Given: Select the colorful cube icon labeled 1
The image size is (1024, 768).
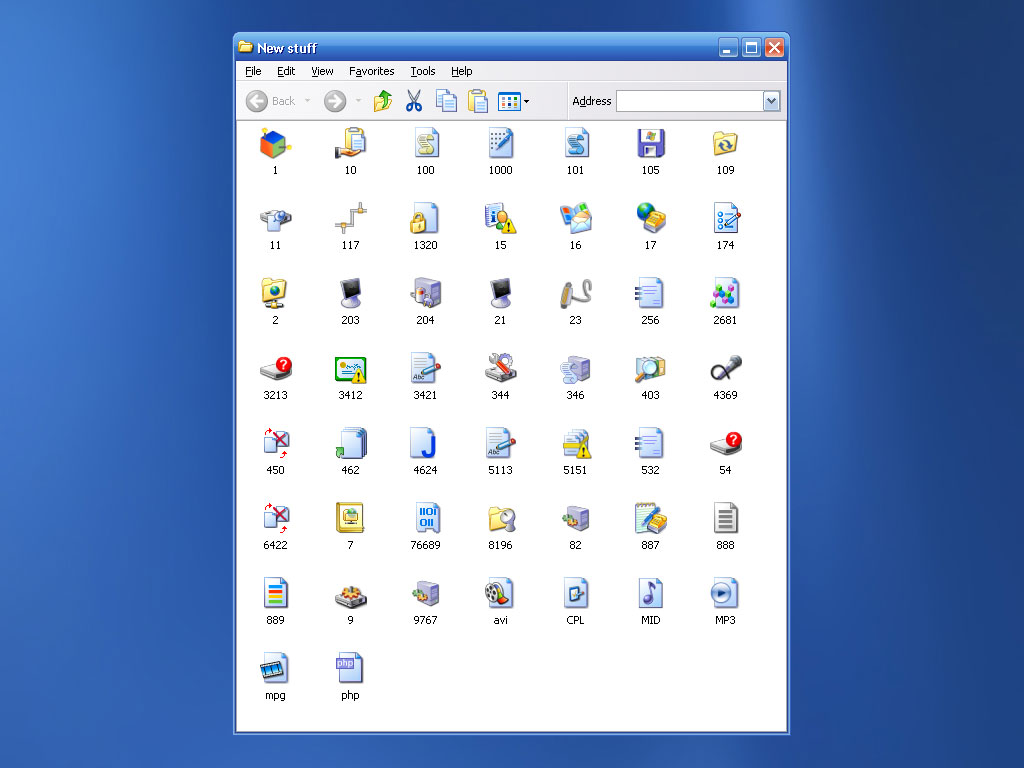Looking at the screenshot, I should pos(275,144).
